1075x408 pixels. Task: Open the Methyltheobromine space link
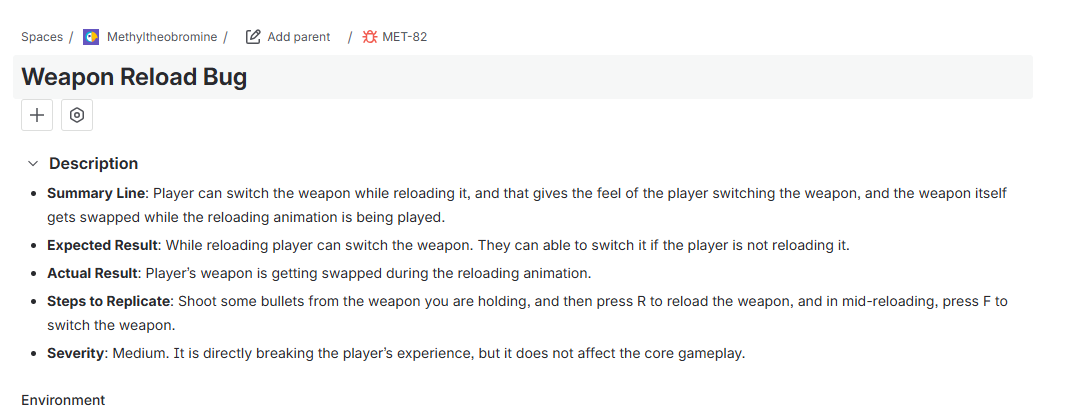162,37
